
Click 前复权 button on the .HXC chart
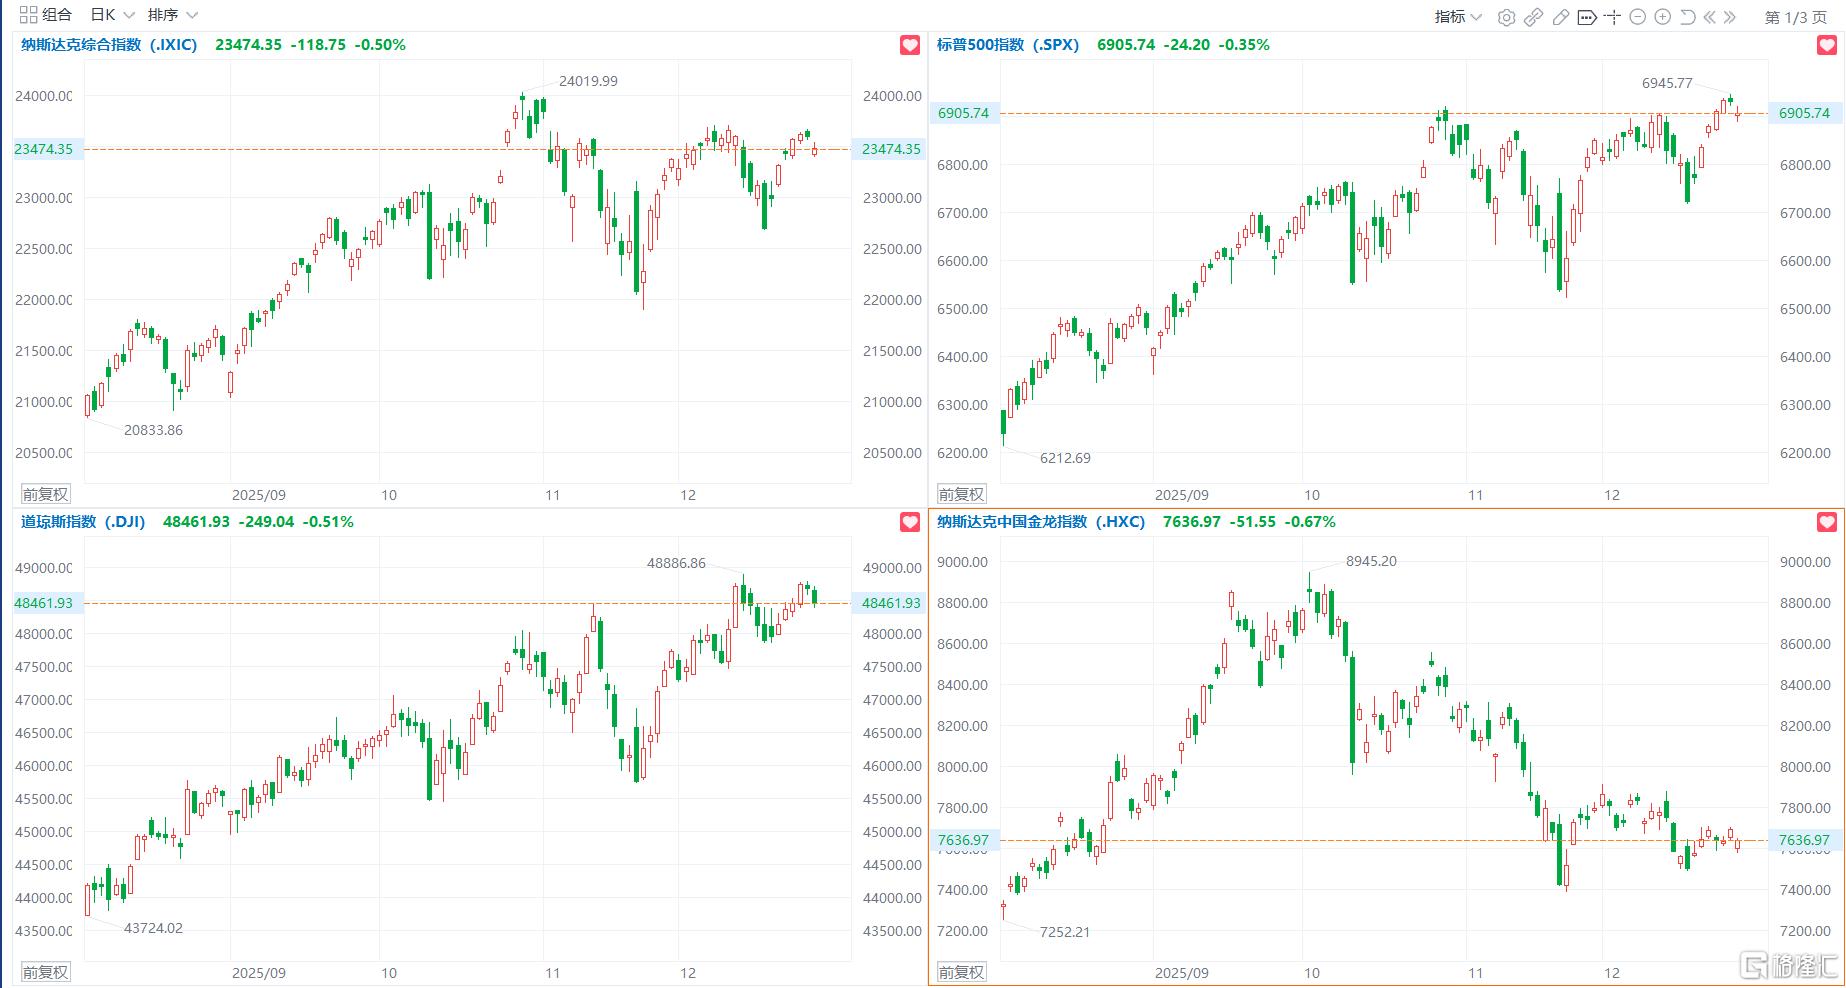(961, 972)
